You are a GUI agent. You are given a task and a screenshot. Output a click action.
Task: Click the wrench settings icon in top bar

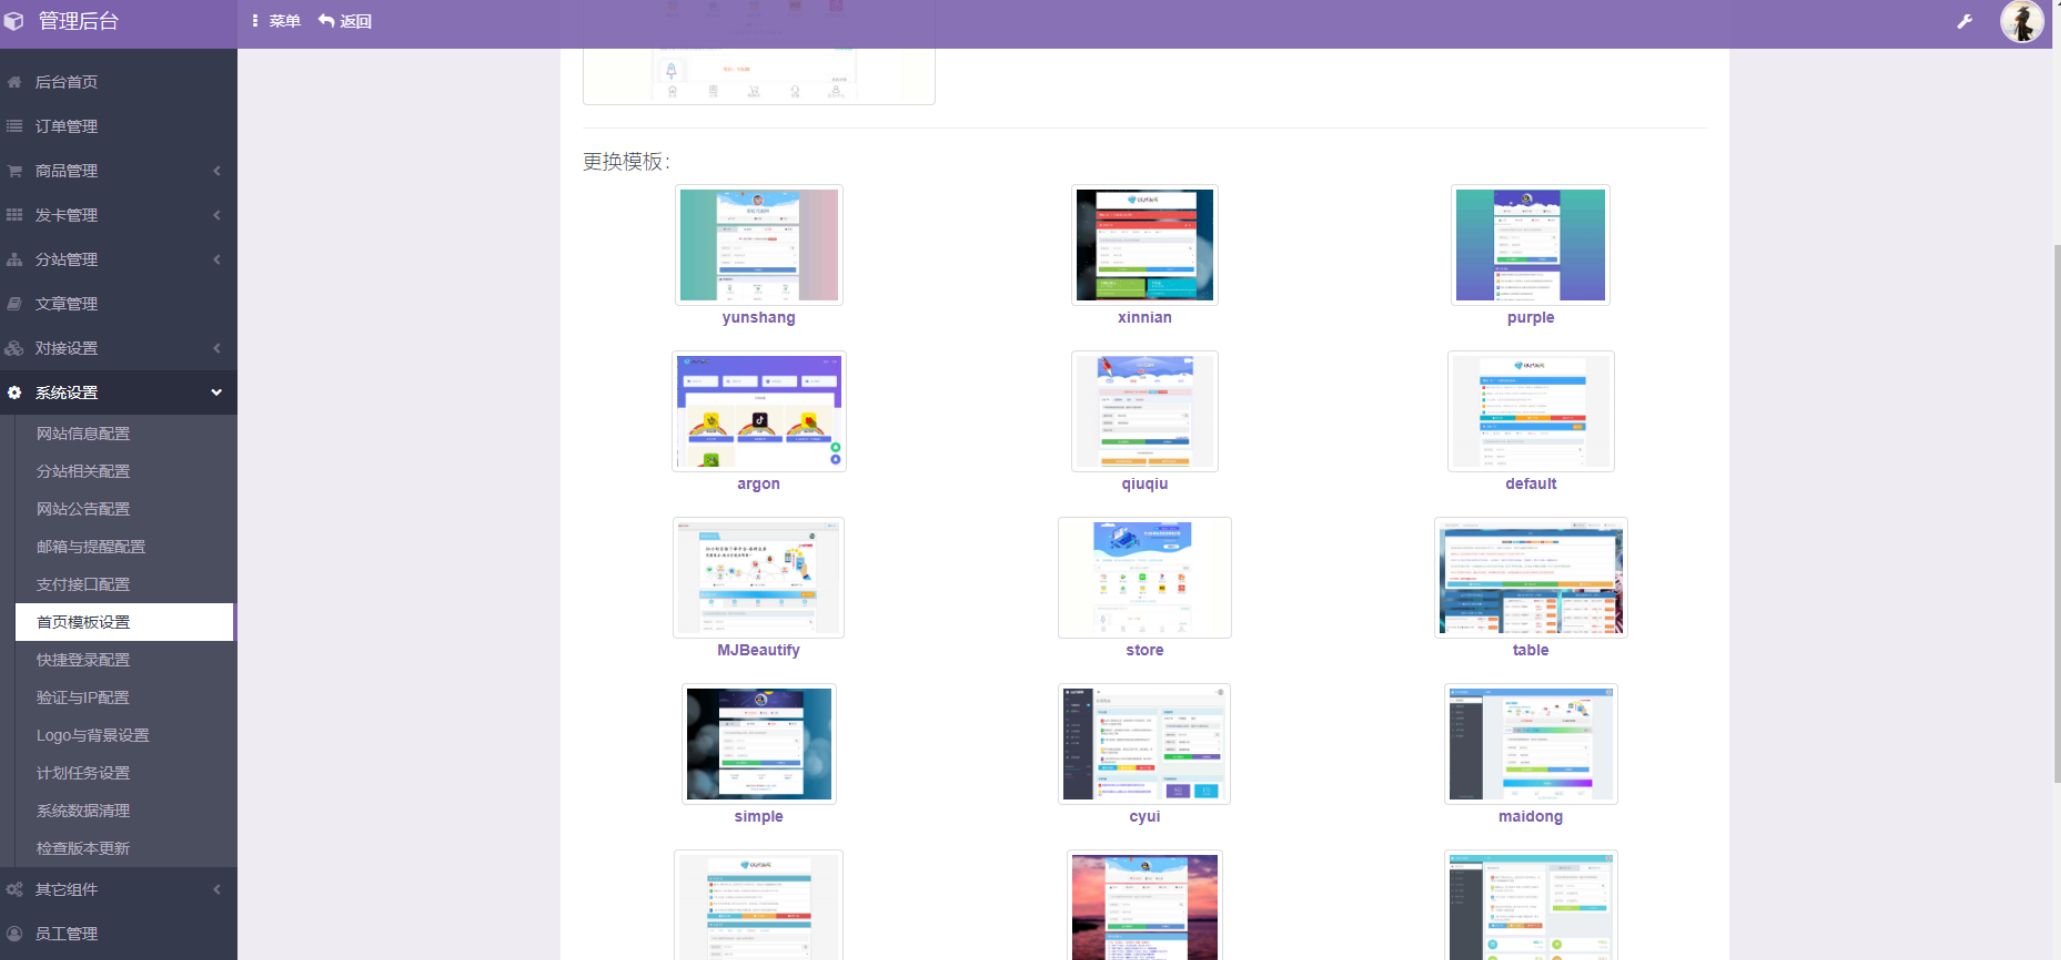coord(1966,20)
